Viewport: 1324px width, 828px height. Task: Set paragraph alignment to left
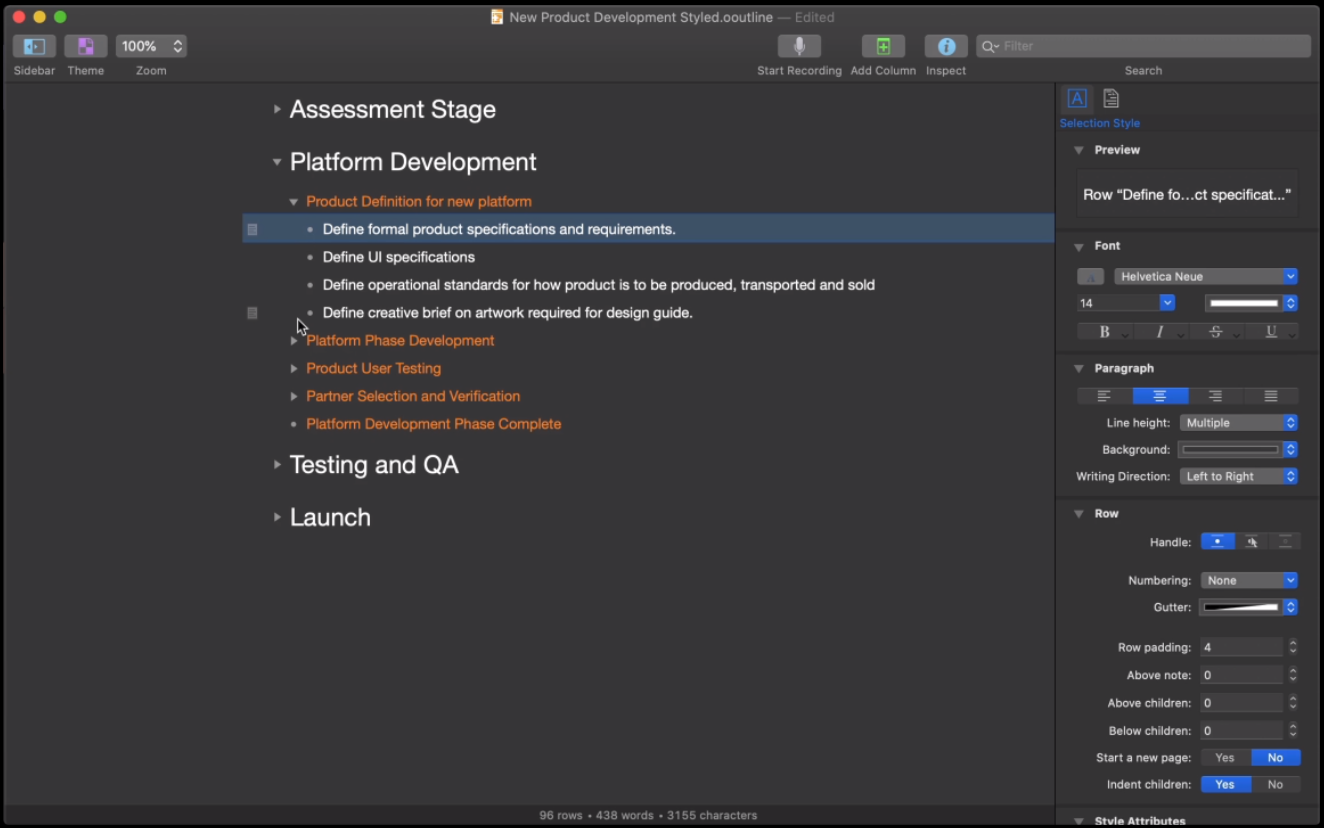(1105, 396)
